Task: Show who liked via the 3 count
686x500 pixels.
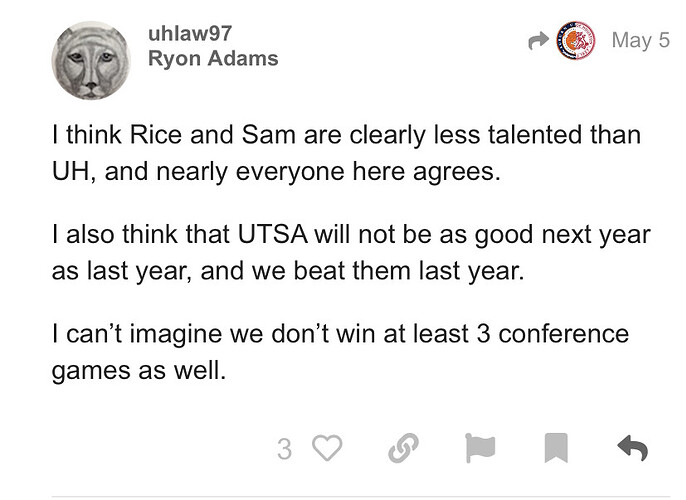Action: (284, 449)
